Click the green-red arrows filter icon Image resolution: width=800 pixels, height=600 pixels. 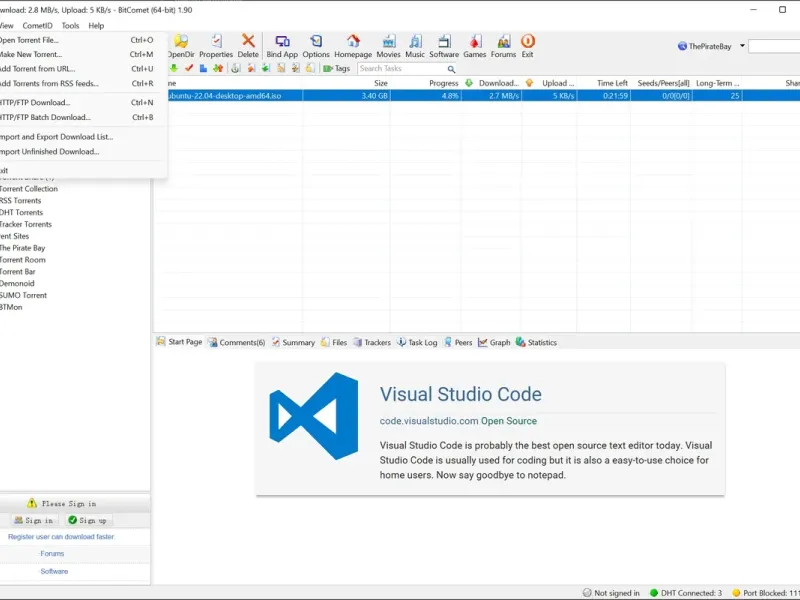click(x=218, y=68)
